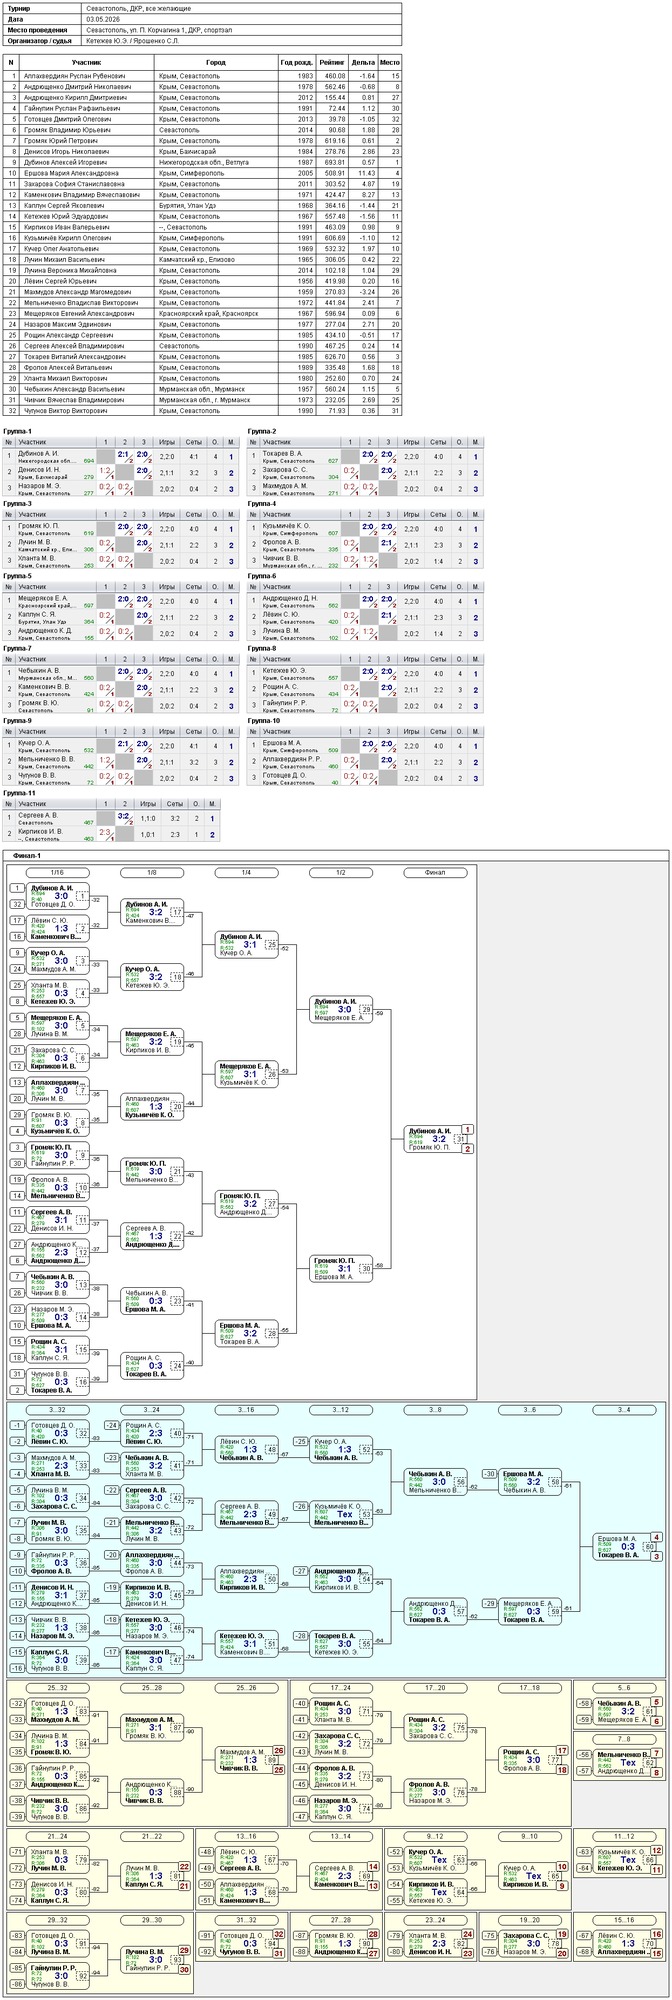672x2000 pixels.
Task: Click city cell Красноярский край, Красноярск
Action: (208, 313)
